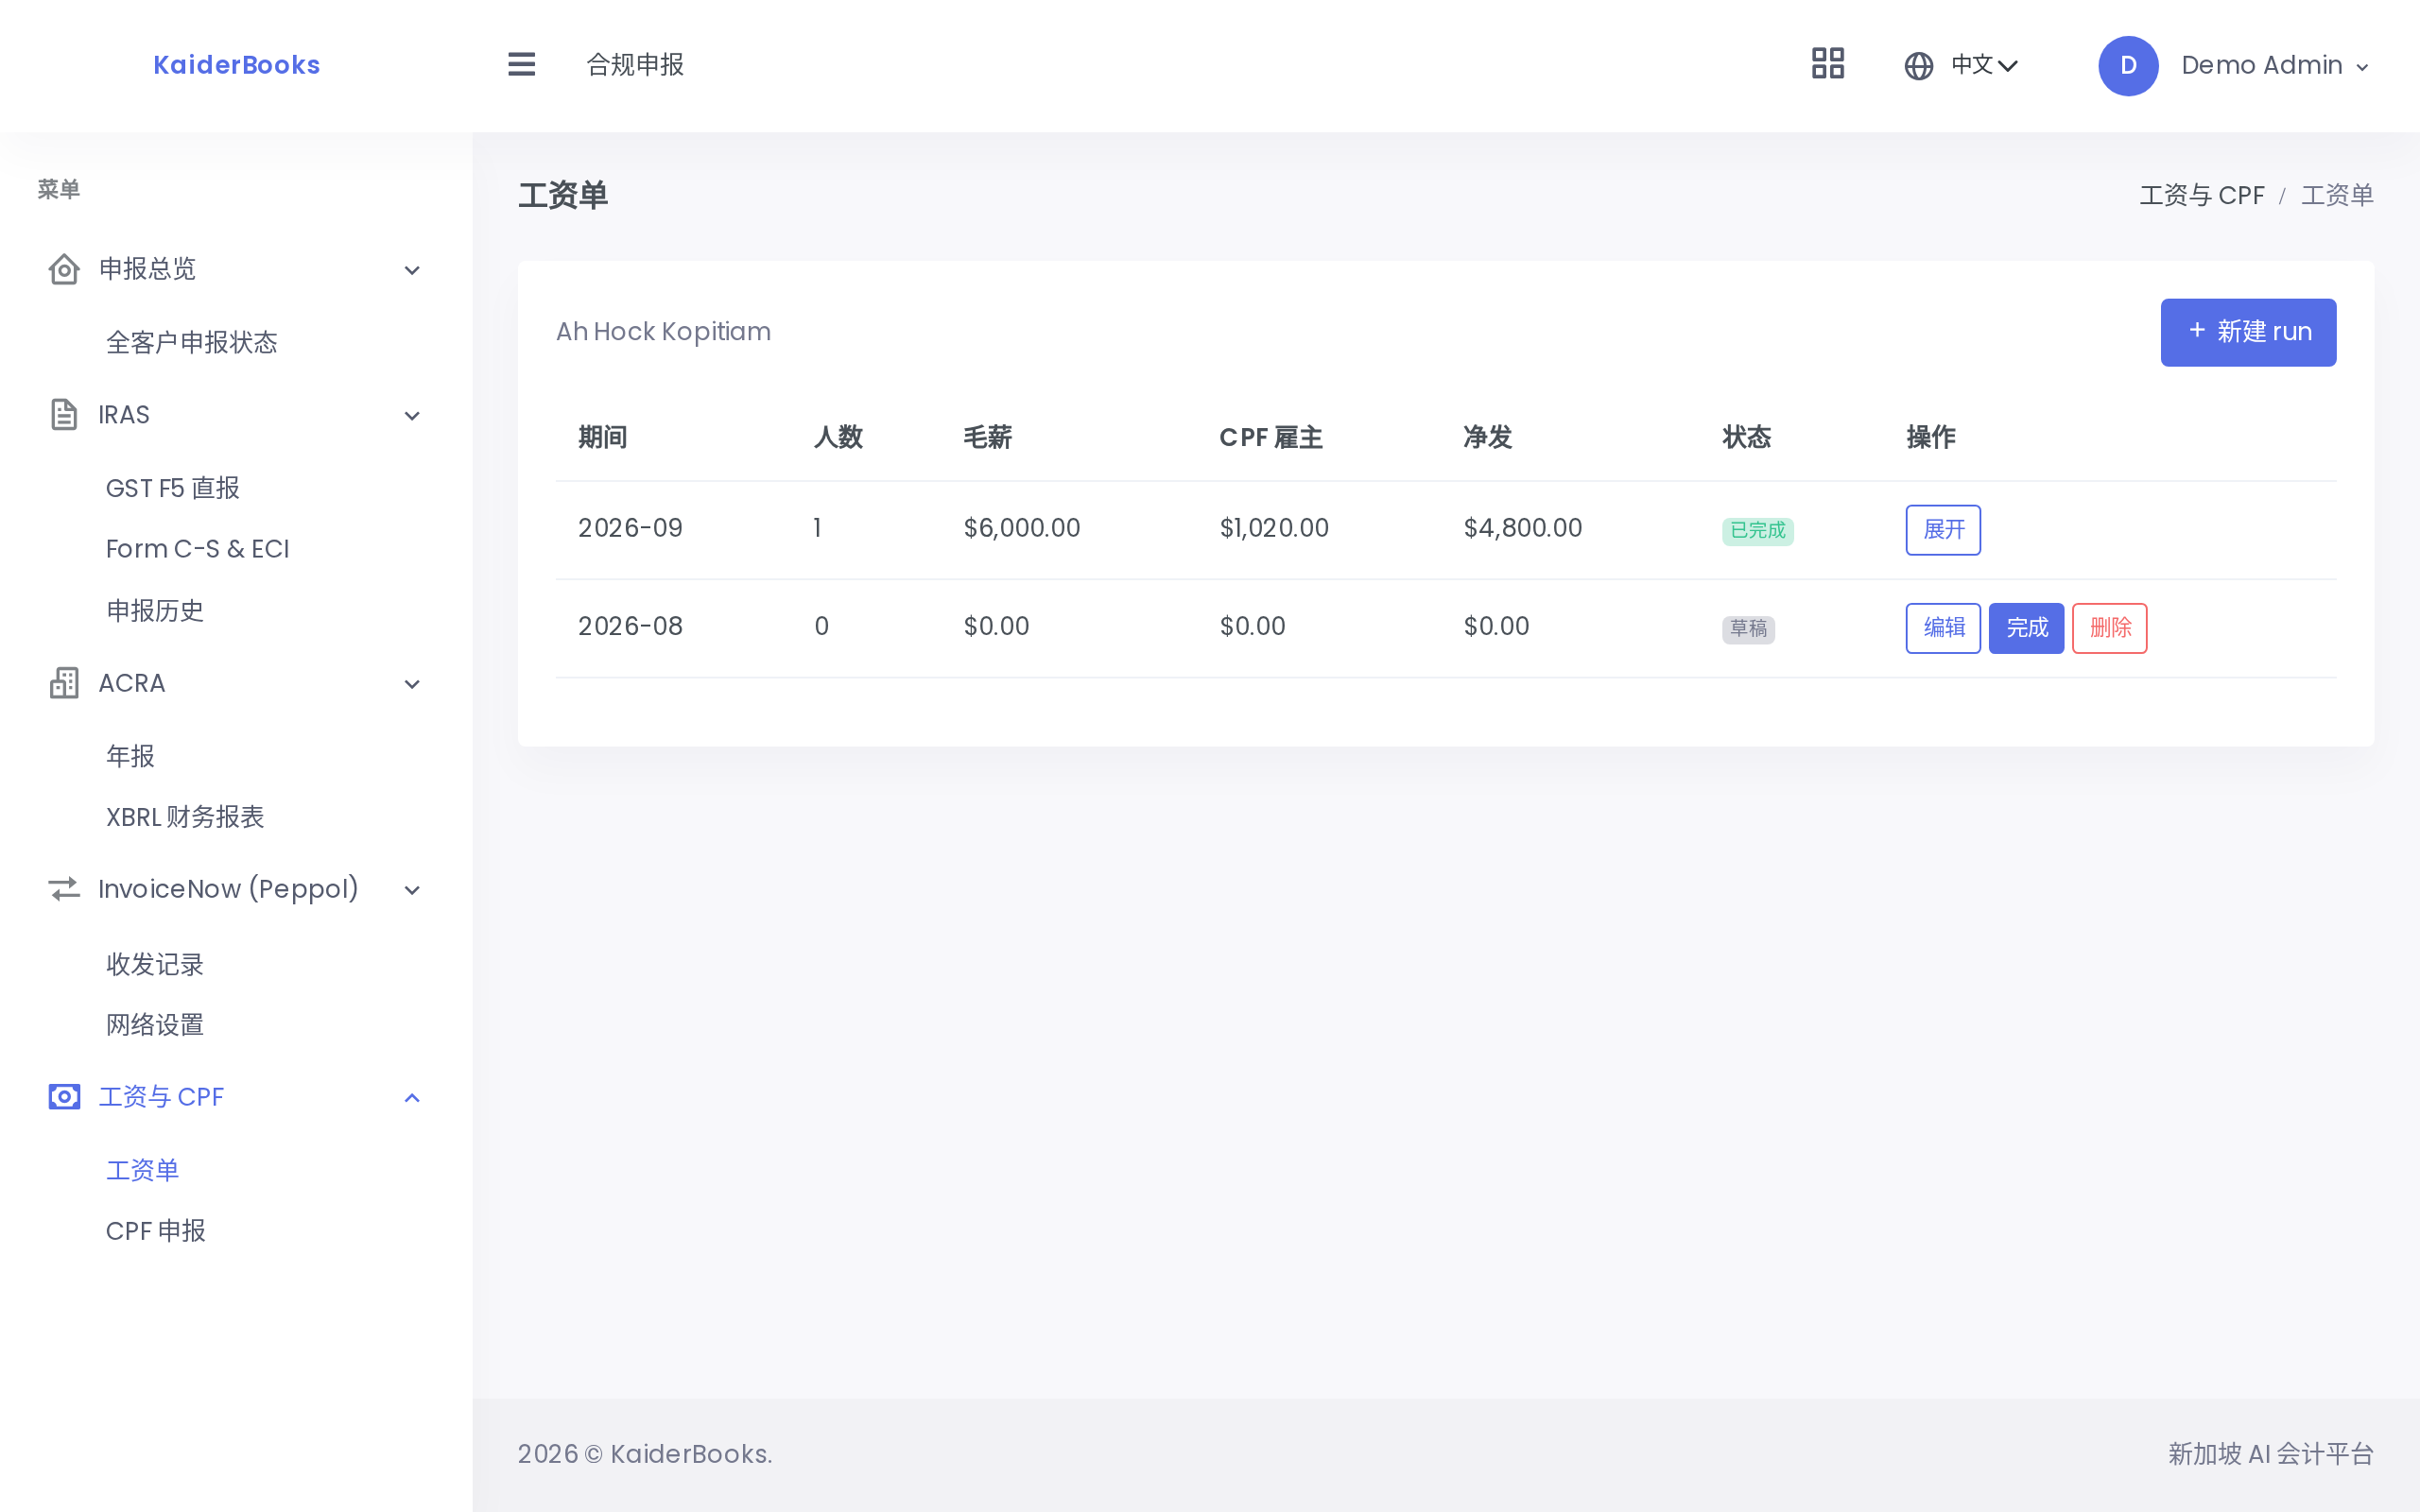2420x1512 pixels.
Task: Open 全客户申报状态 menu item
Action: tap(191, 343)
